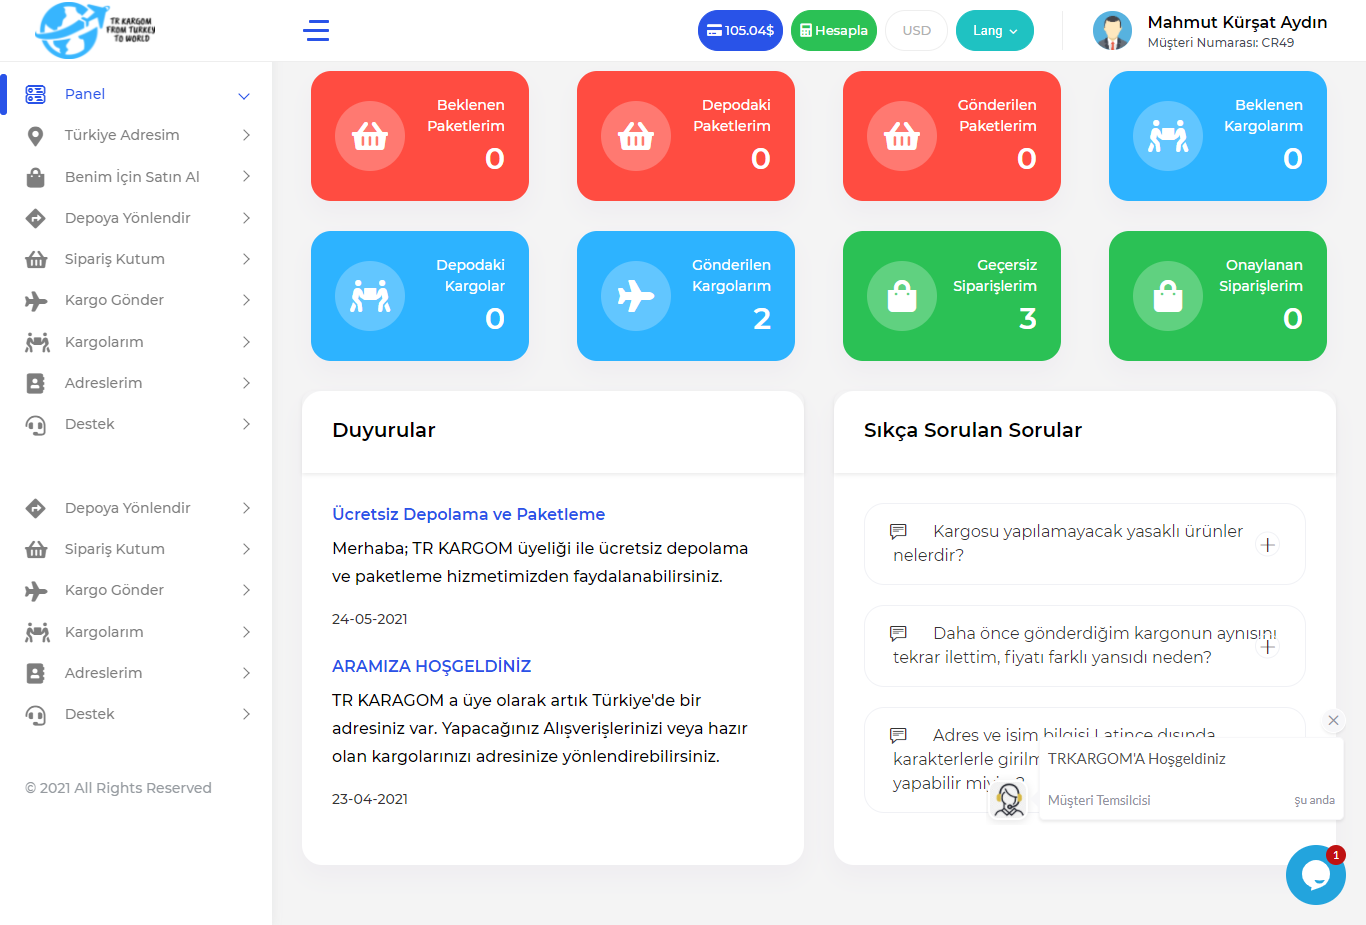Click the 105.04$ balance button

(740, 31)
